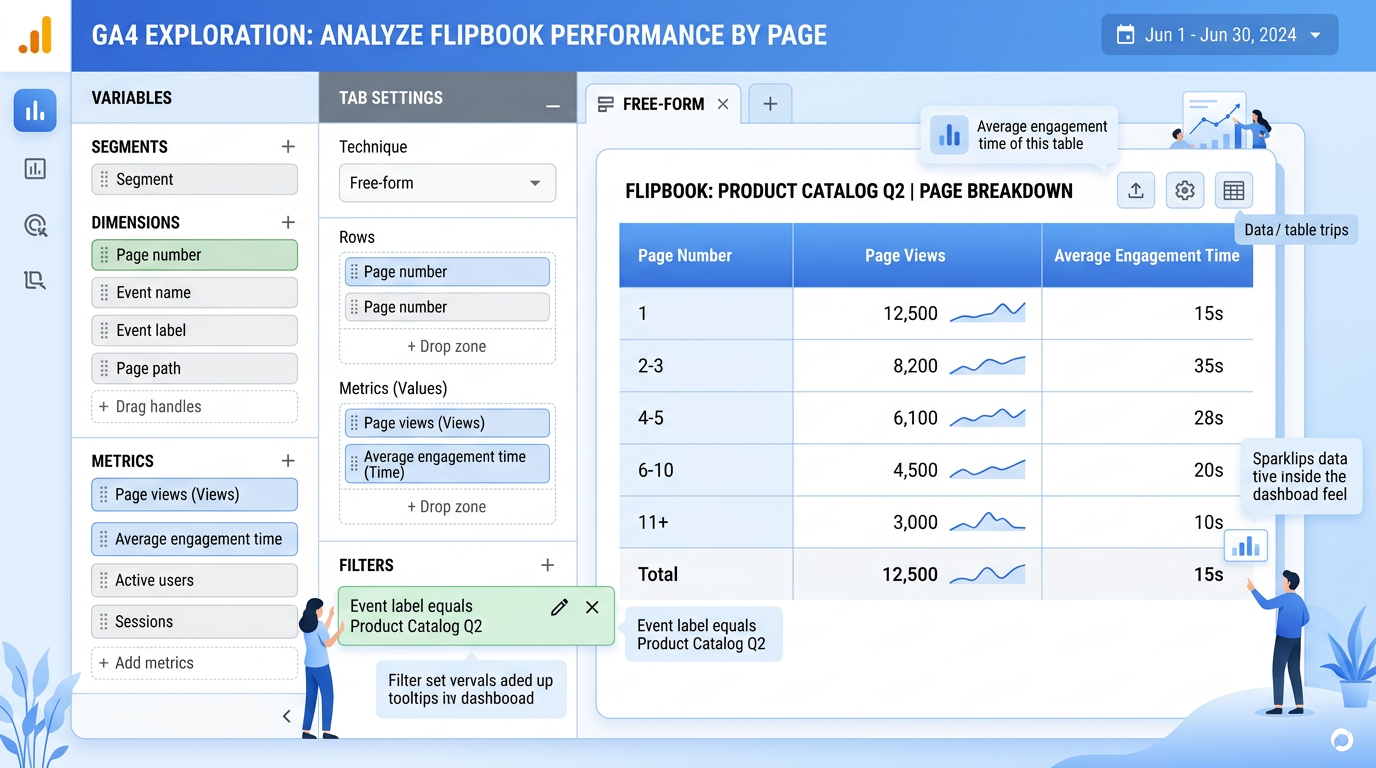Sort by Average Engagement Time column header
This screenshot has height=768, width=1376.
1147,256
